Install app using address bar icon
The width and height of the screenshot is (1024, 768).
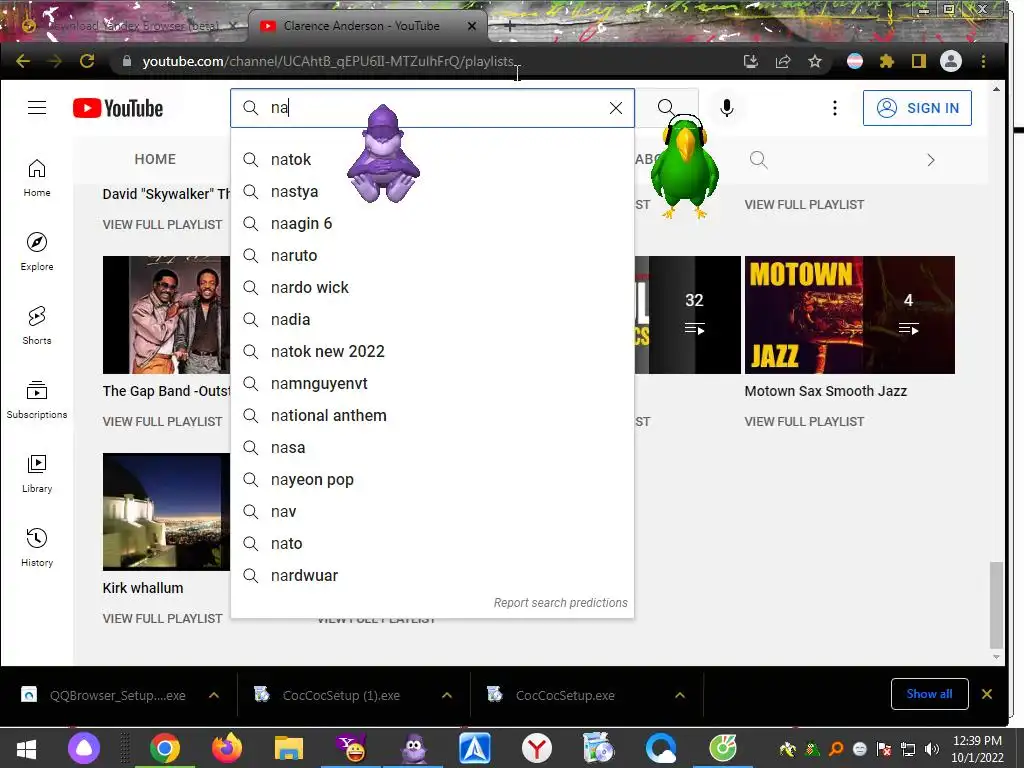click(750, 61)
